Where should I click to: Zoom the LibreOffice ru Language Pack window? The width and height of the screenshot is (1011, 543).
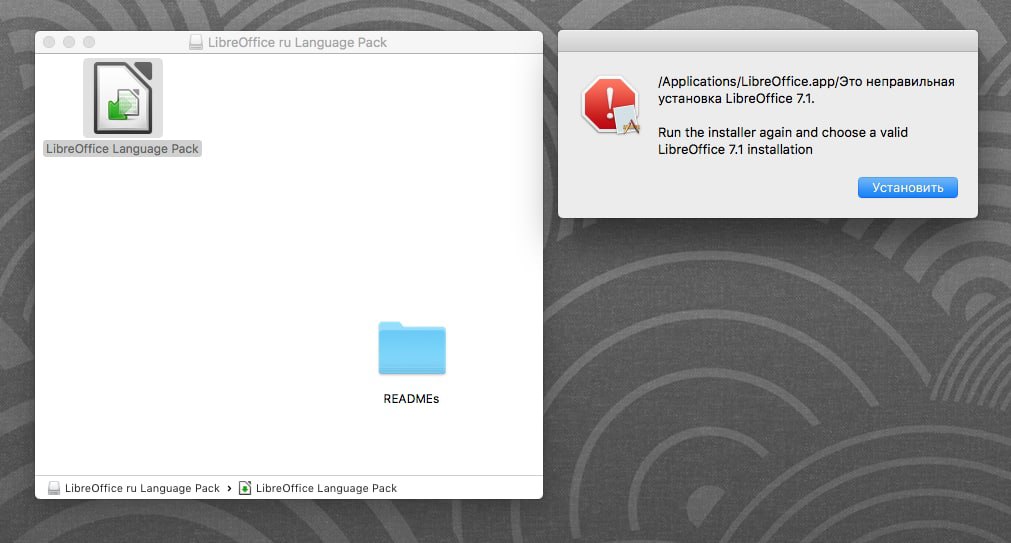89,42
